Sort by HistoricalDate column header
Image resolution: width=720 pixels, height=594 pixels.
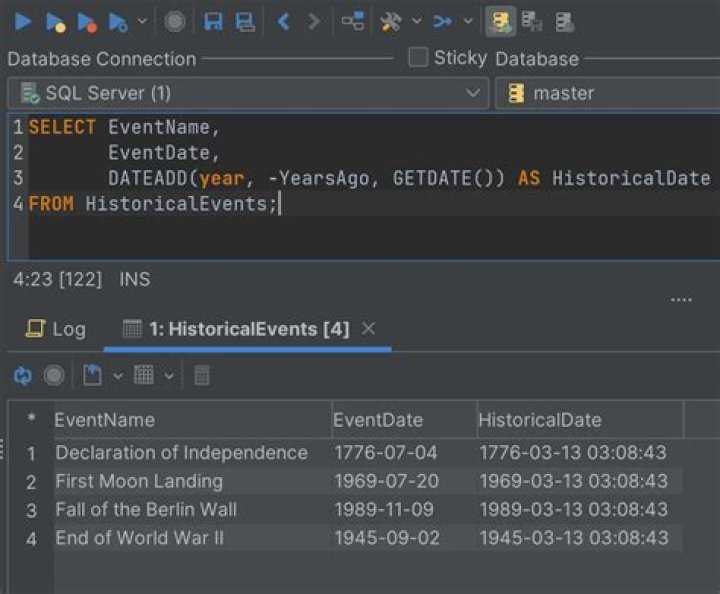(x=580, y=420)
